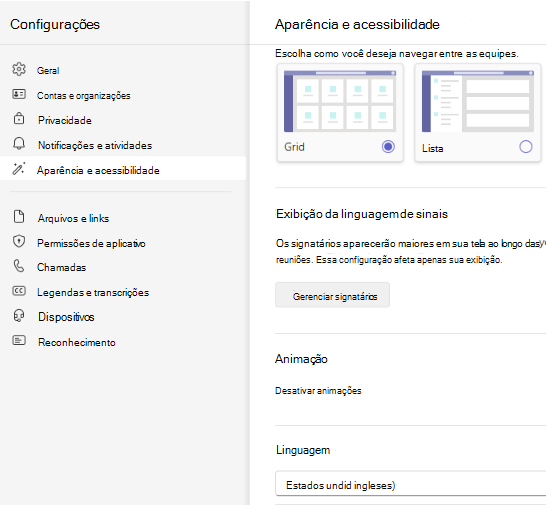The image size is (553, 505).
Task: Click the Exibição da linguagem de sinais heading
Action: click(x=362, y=214)
